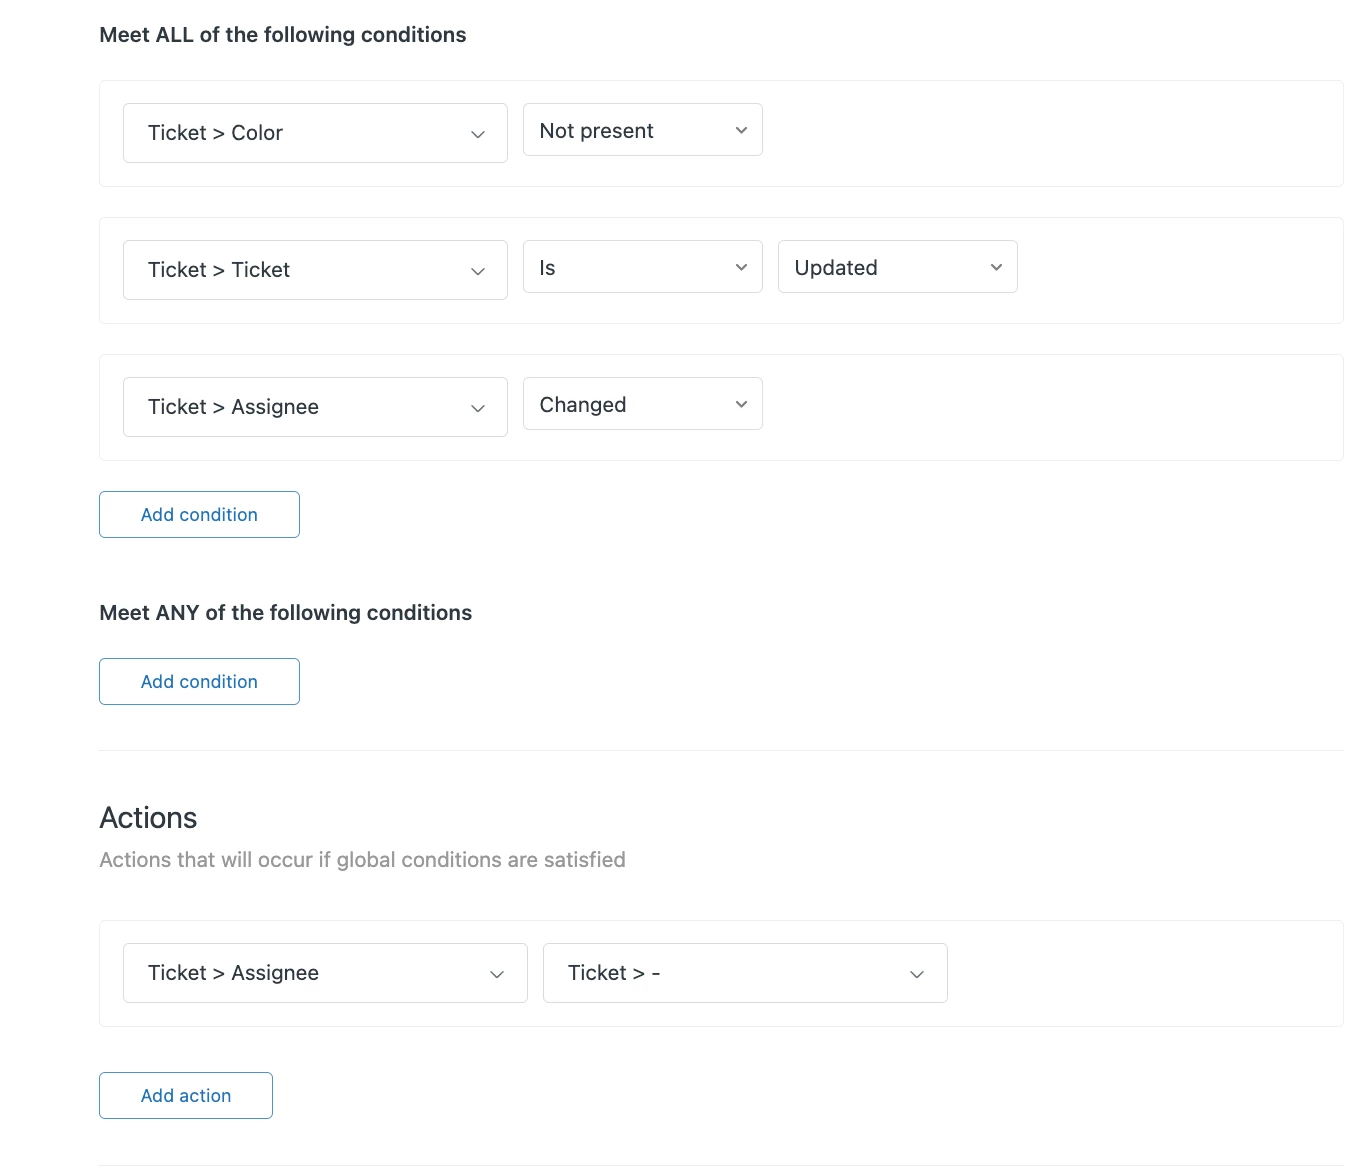The image size is (1348, 1176).
Task: Open the Ticket > Color field dropdown
Action: click(x=314, y=133)
